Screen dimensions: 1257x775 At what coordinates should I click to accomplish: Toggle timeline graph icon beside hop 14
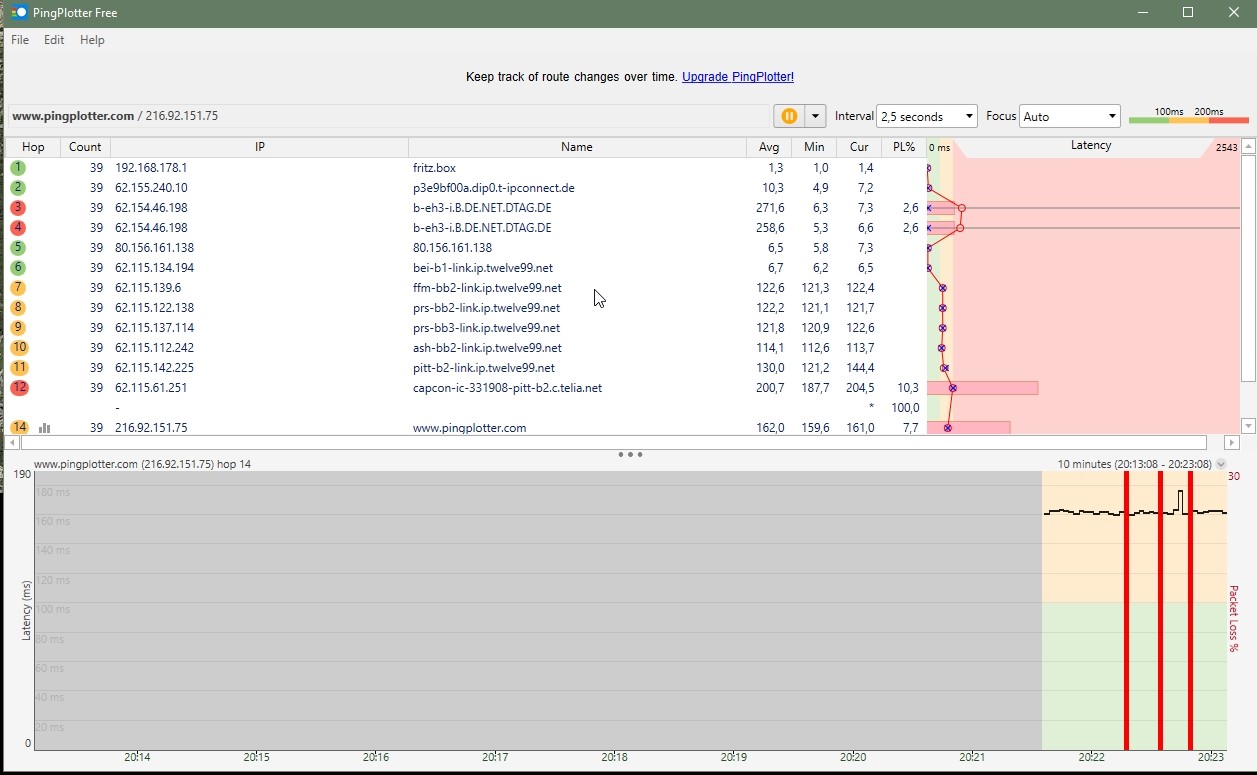pyautogui.click(x=44, y=428)
